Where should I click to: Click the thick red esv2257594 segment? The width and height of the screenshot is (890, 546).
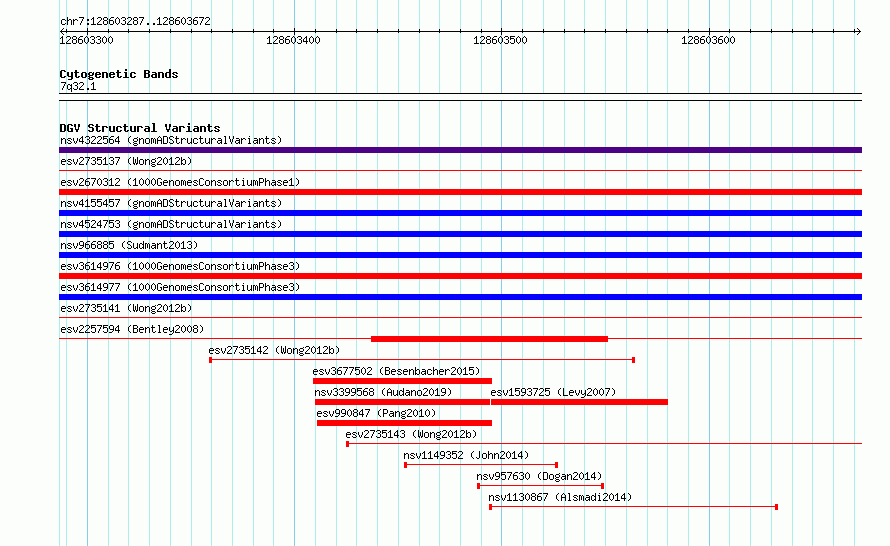[489, 339]
